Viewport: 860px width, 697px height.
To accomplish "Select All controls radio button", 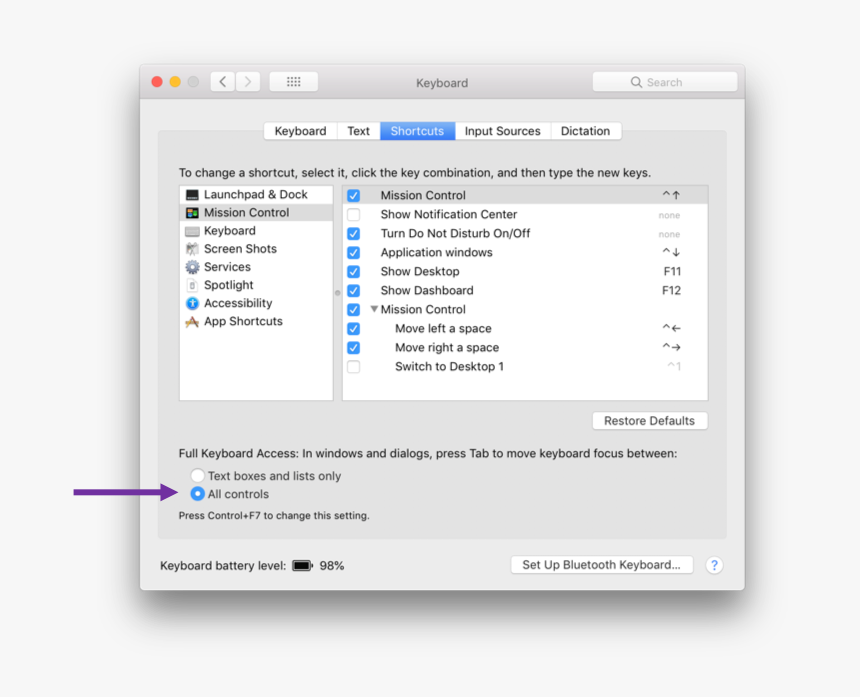I will [x=197, y=494].
